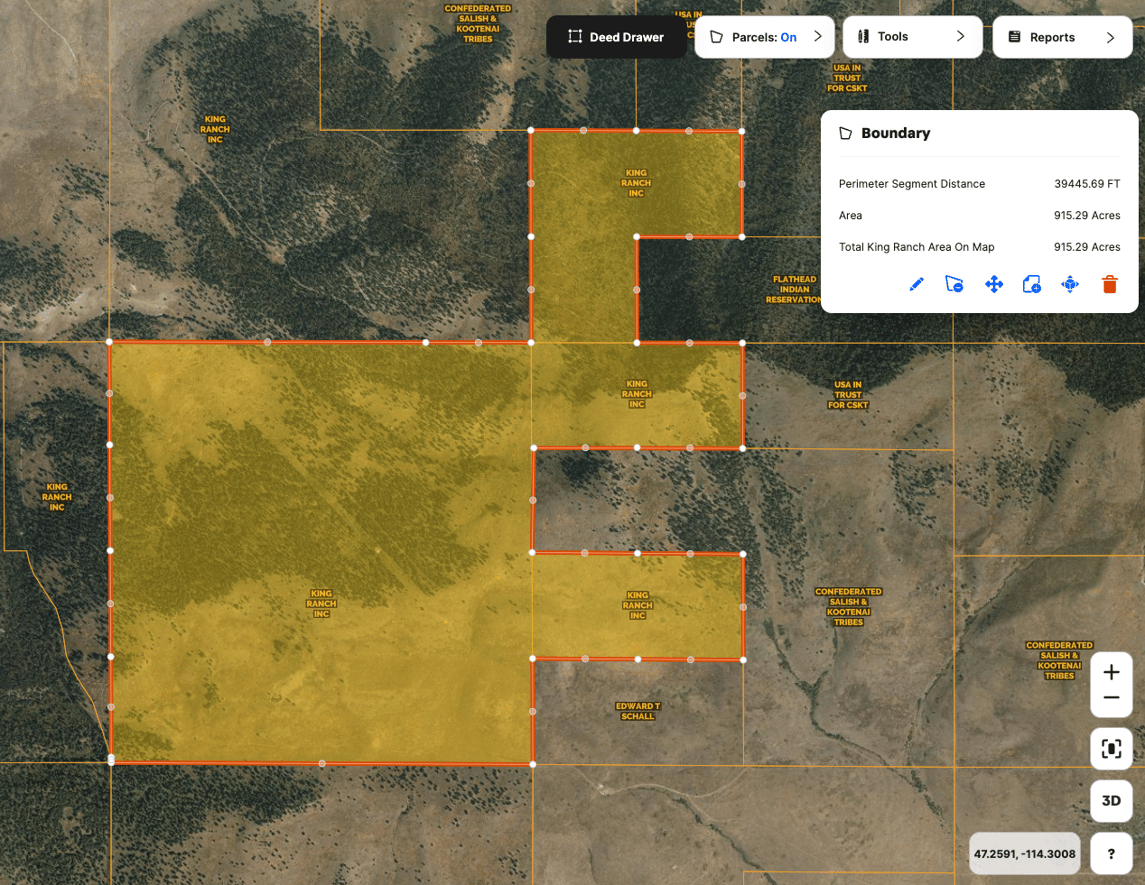This screenshot has height=885, width=1145.
Task: Click the pencil edit boundary icon
Action: (x=916, y=285)
